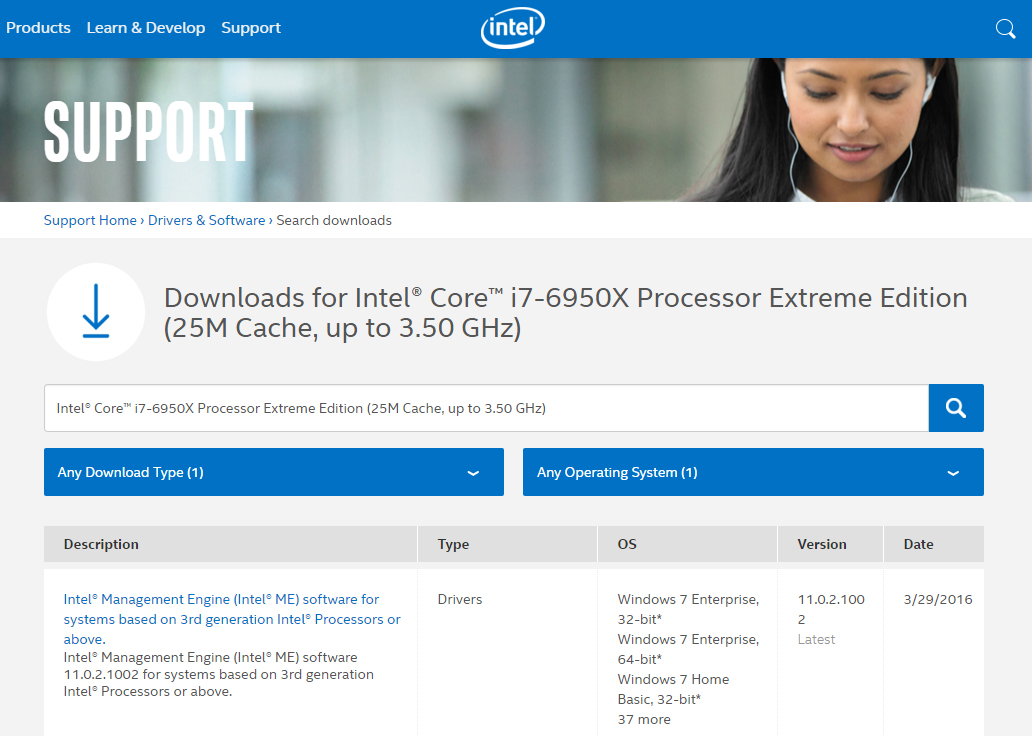Click the Drivers type cell
Image resolution: width=1032 pixels, height=736 pixels.
click(460, 600)
